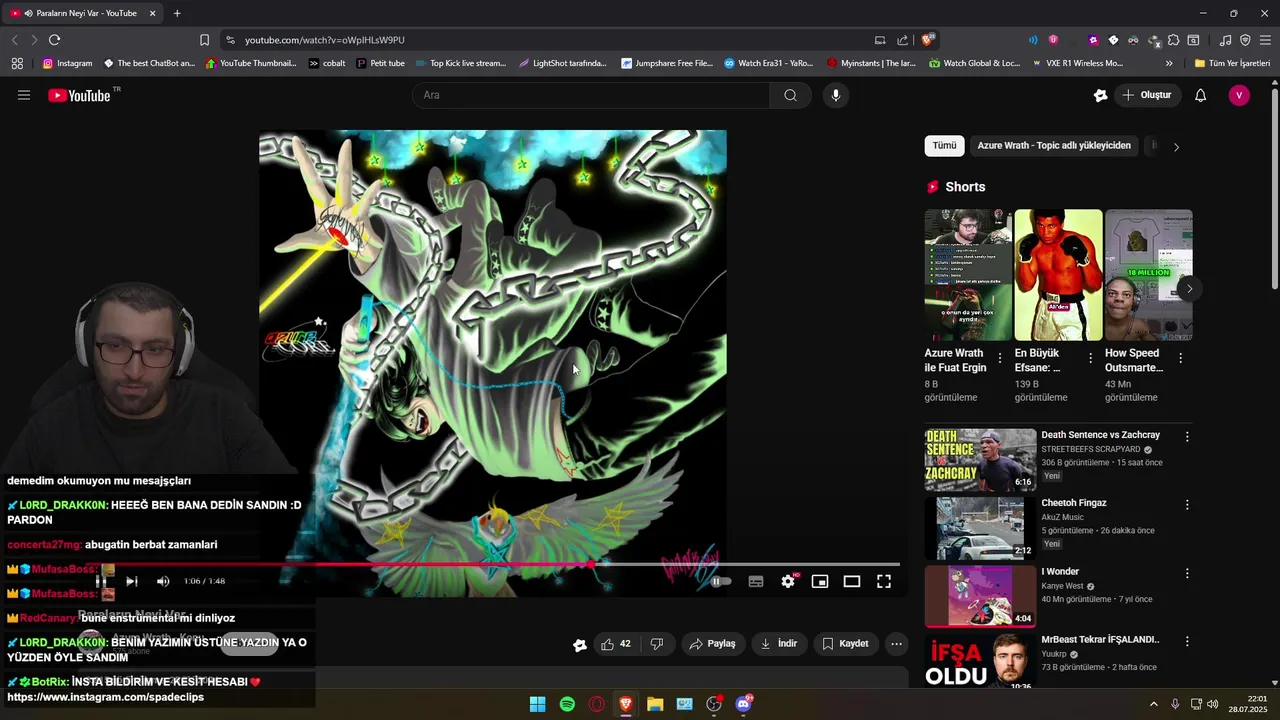Open options for Cheetoh Fingaz video

point(1187,505)
